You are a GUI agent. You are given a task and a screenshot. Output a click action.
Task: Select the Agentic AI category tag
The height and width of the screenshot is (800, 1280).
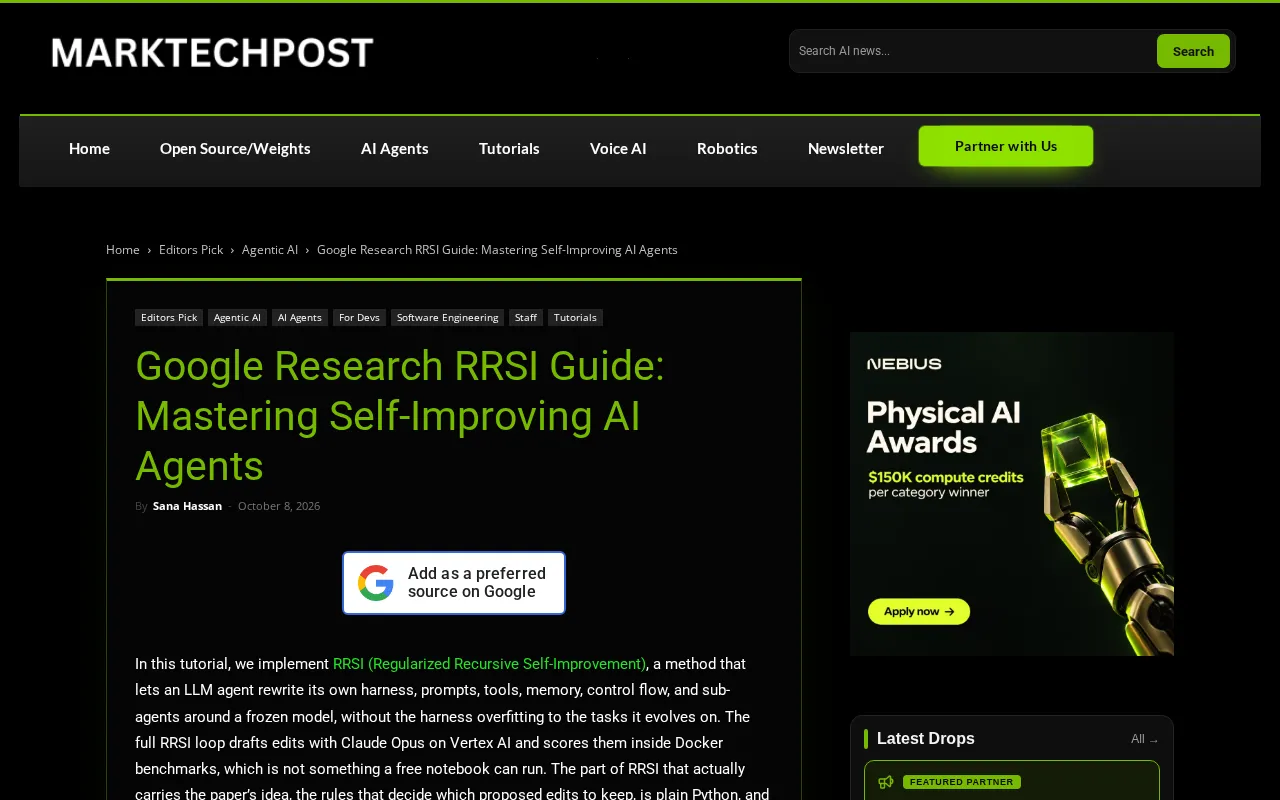237,317
